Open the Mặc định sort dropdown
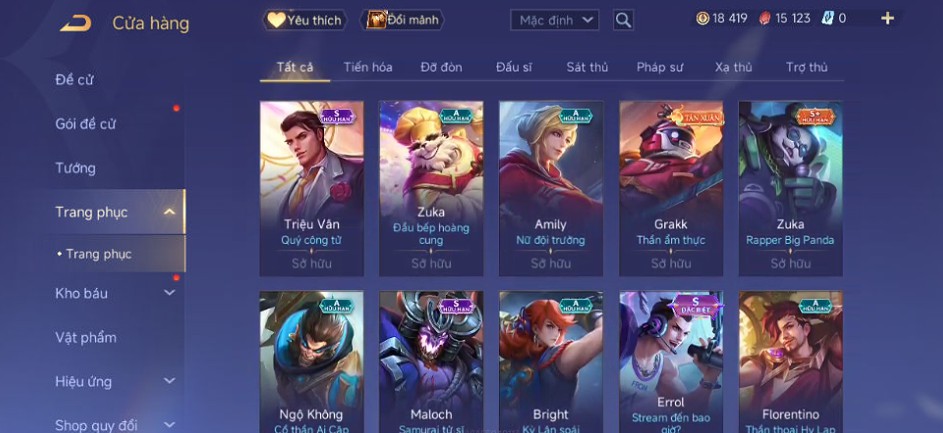 pyautogui.click(x=554, y=20)
